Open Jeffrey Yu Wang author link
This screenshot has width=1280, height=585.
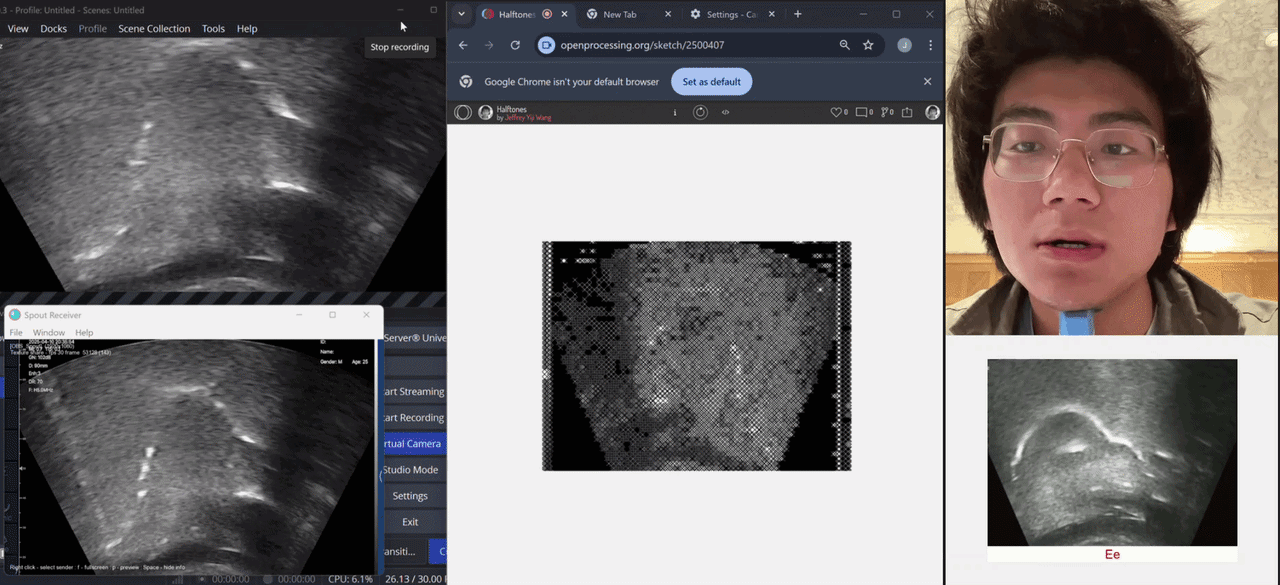click(528, 118)
